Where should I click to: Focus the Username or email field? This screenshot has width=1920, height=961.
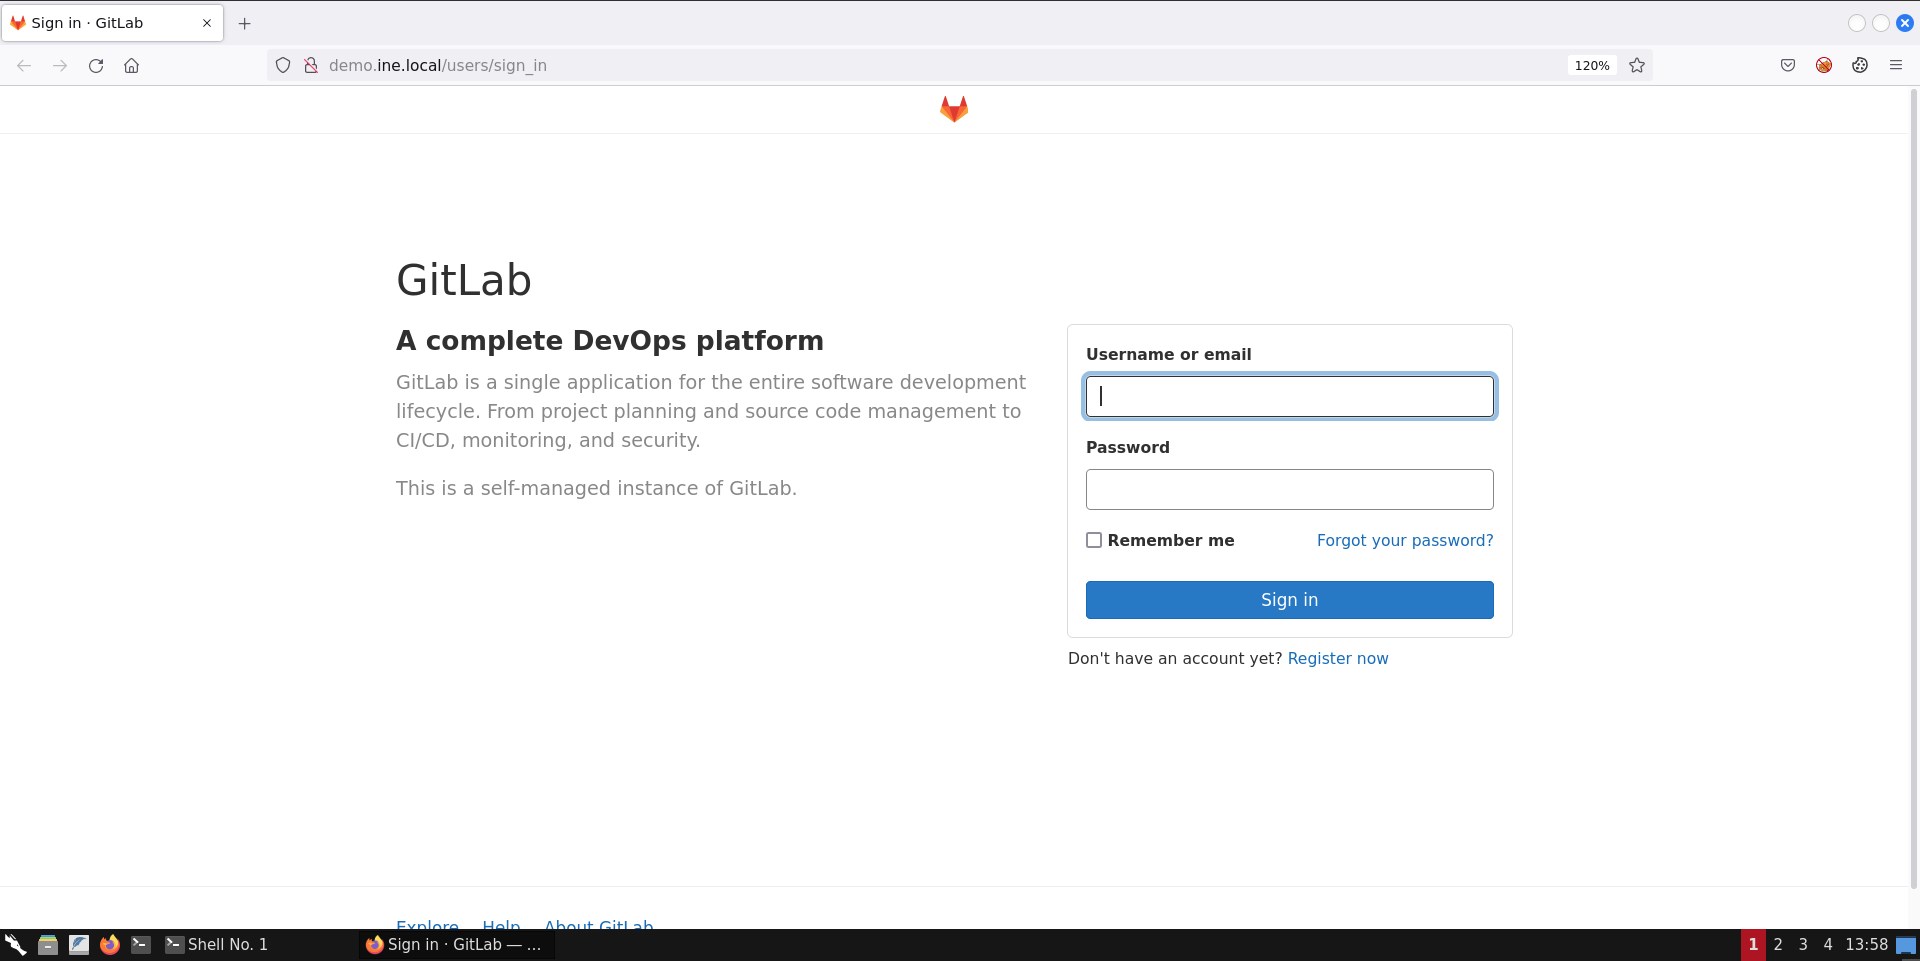1290,396
